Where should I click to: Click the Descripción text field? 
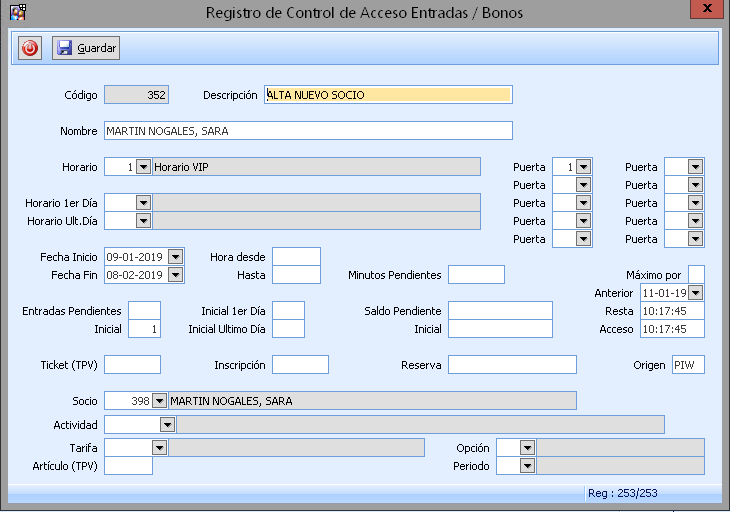click(388, 95)
